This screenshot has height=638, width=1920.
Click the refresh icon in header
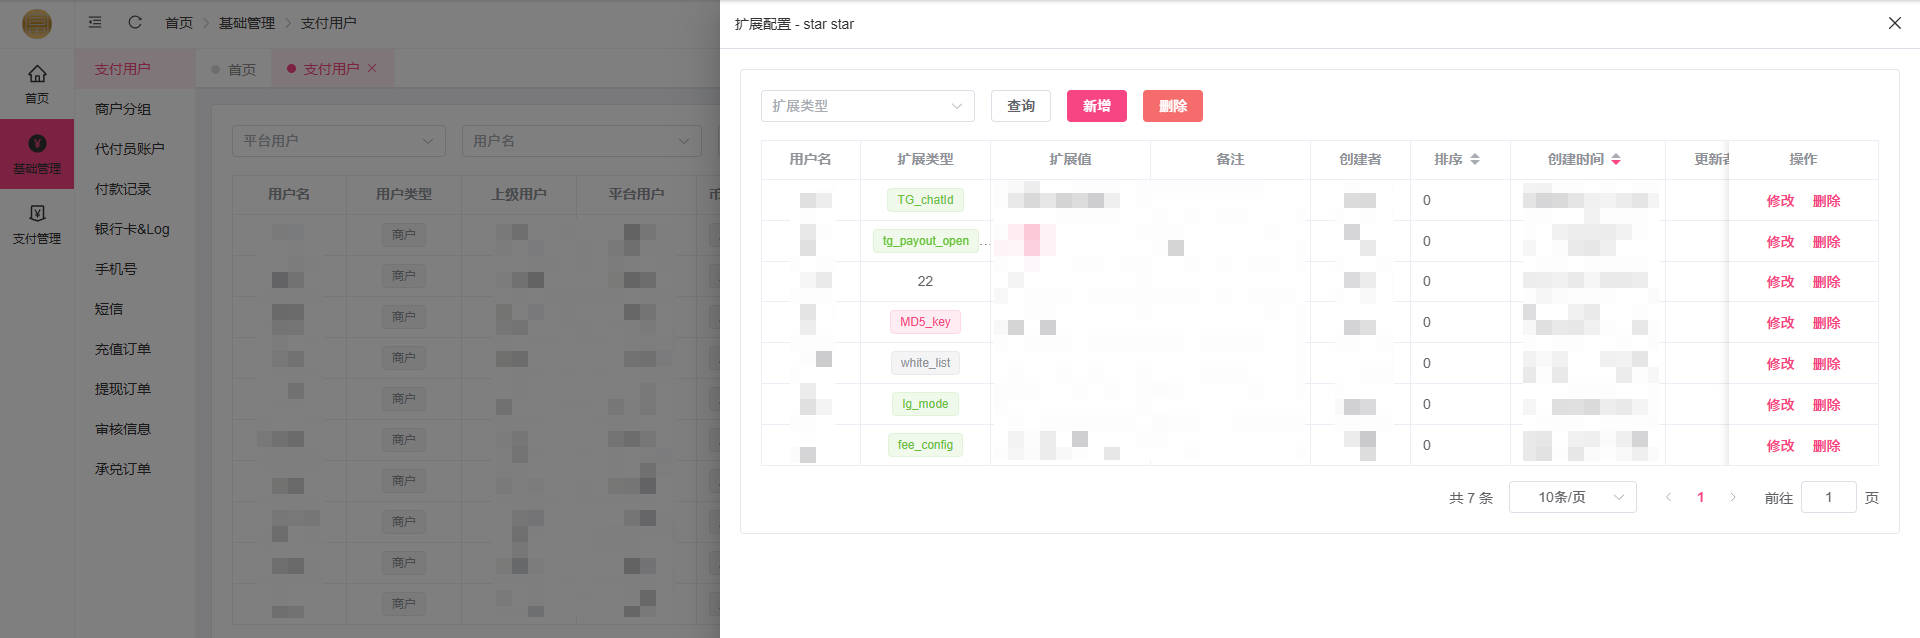tap(135, 22)
